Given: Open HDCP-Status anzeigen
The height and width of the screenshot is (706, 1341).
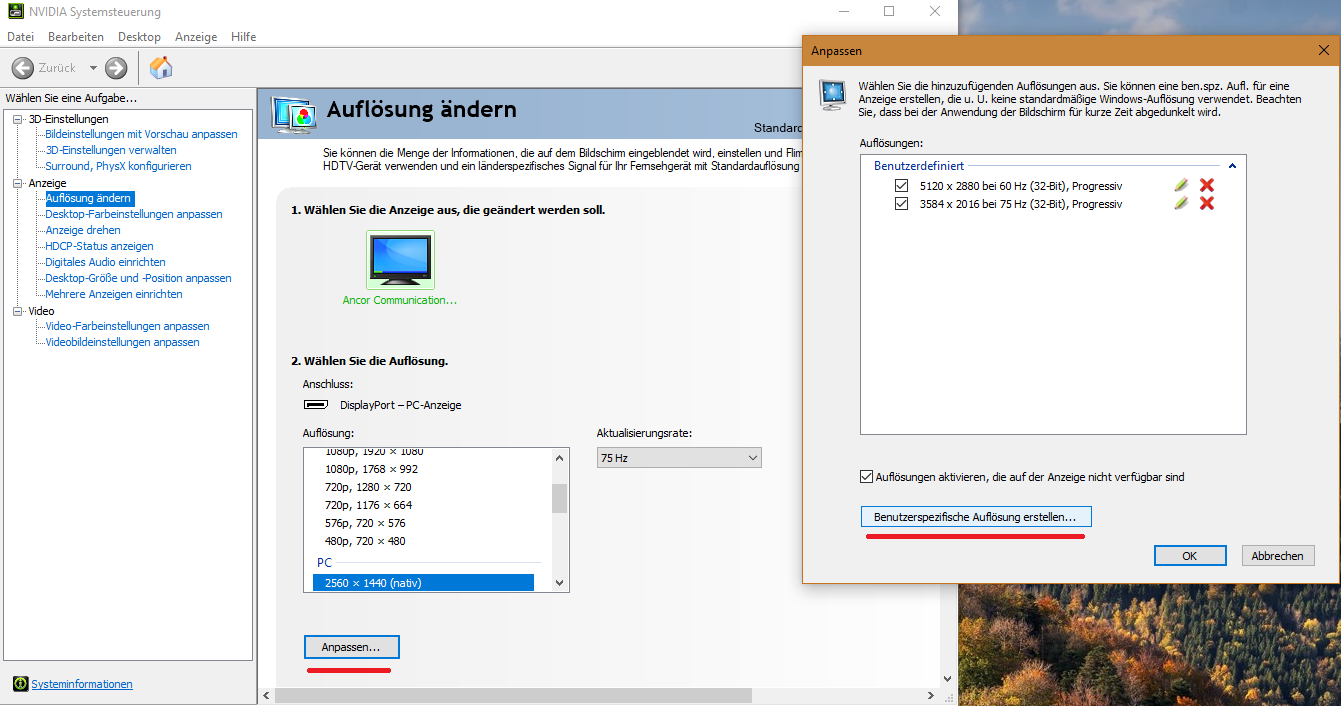Looking at the screenshot, I should [x=99, y=246].
